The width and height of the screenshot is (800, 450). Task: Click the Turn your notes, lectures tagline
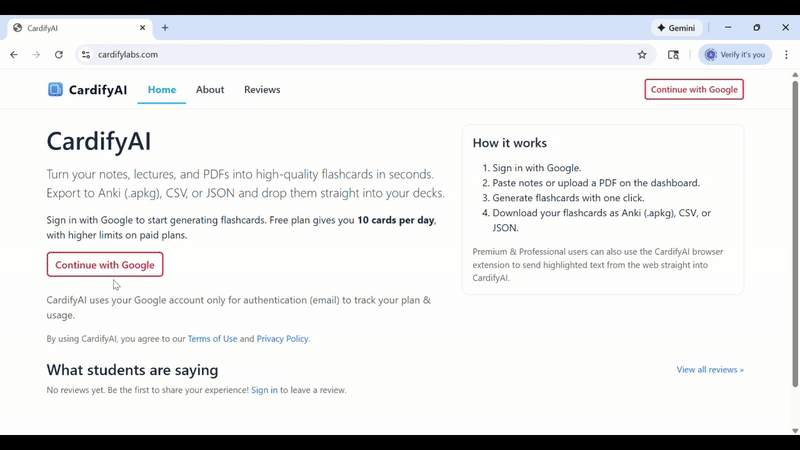[245, 183]
